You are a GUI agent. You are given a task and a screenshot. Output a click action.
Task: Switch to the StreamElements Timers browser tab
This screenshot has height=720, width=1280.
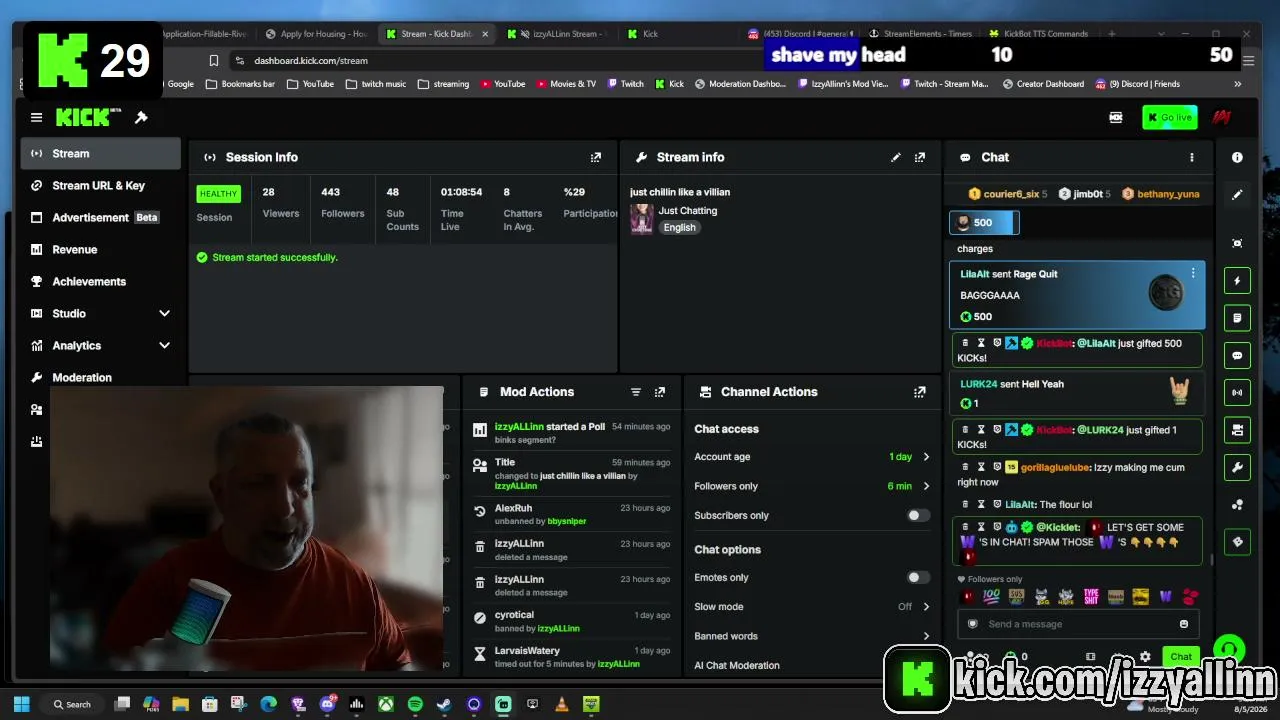tap(920, 34)
